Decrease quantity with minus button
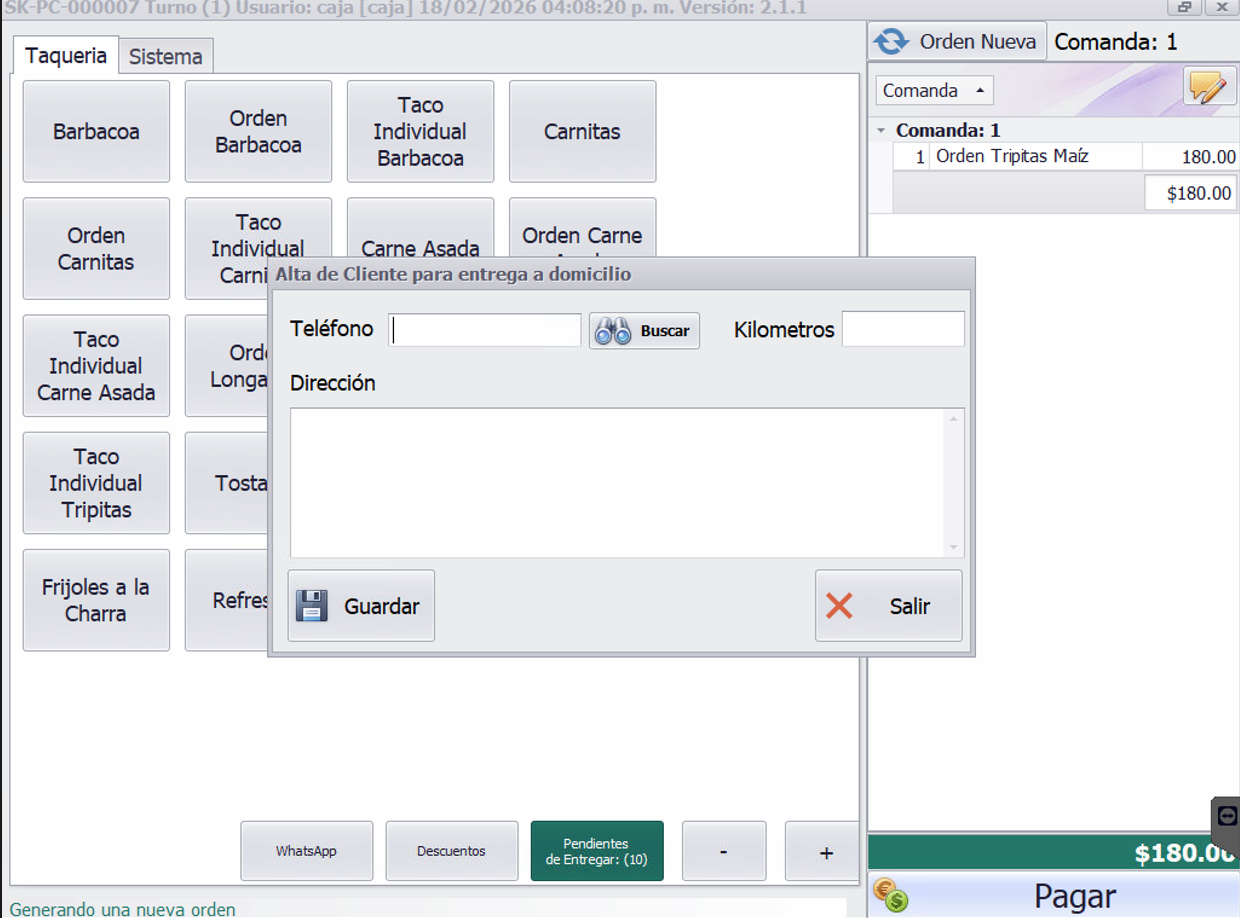 [x=723, y=851]
